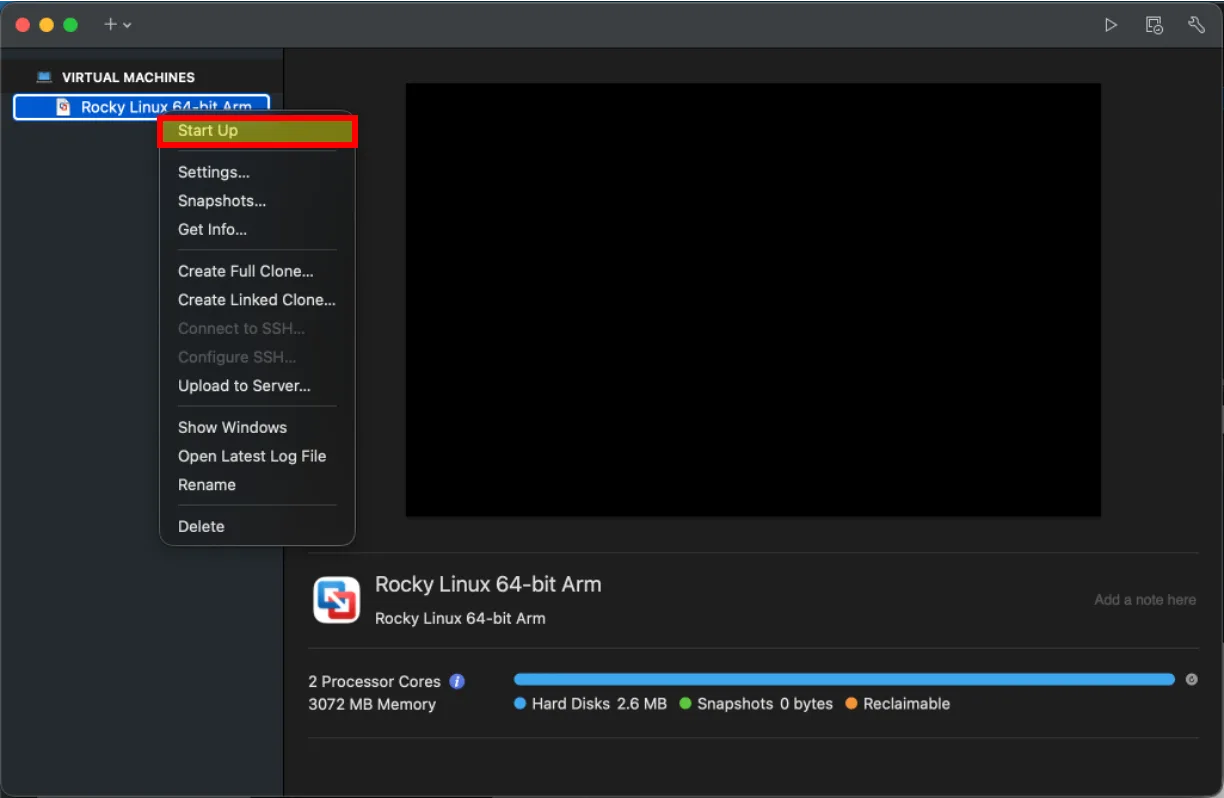Click the Hard Disks 2.6 MB label

pos(599,704)
